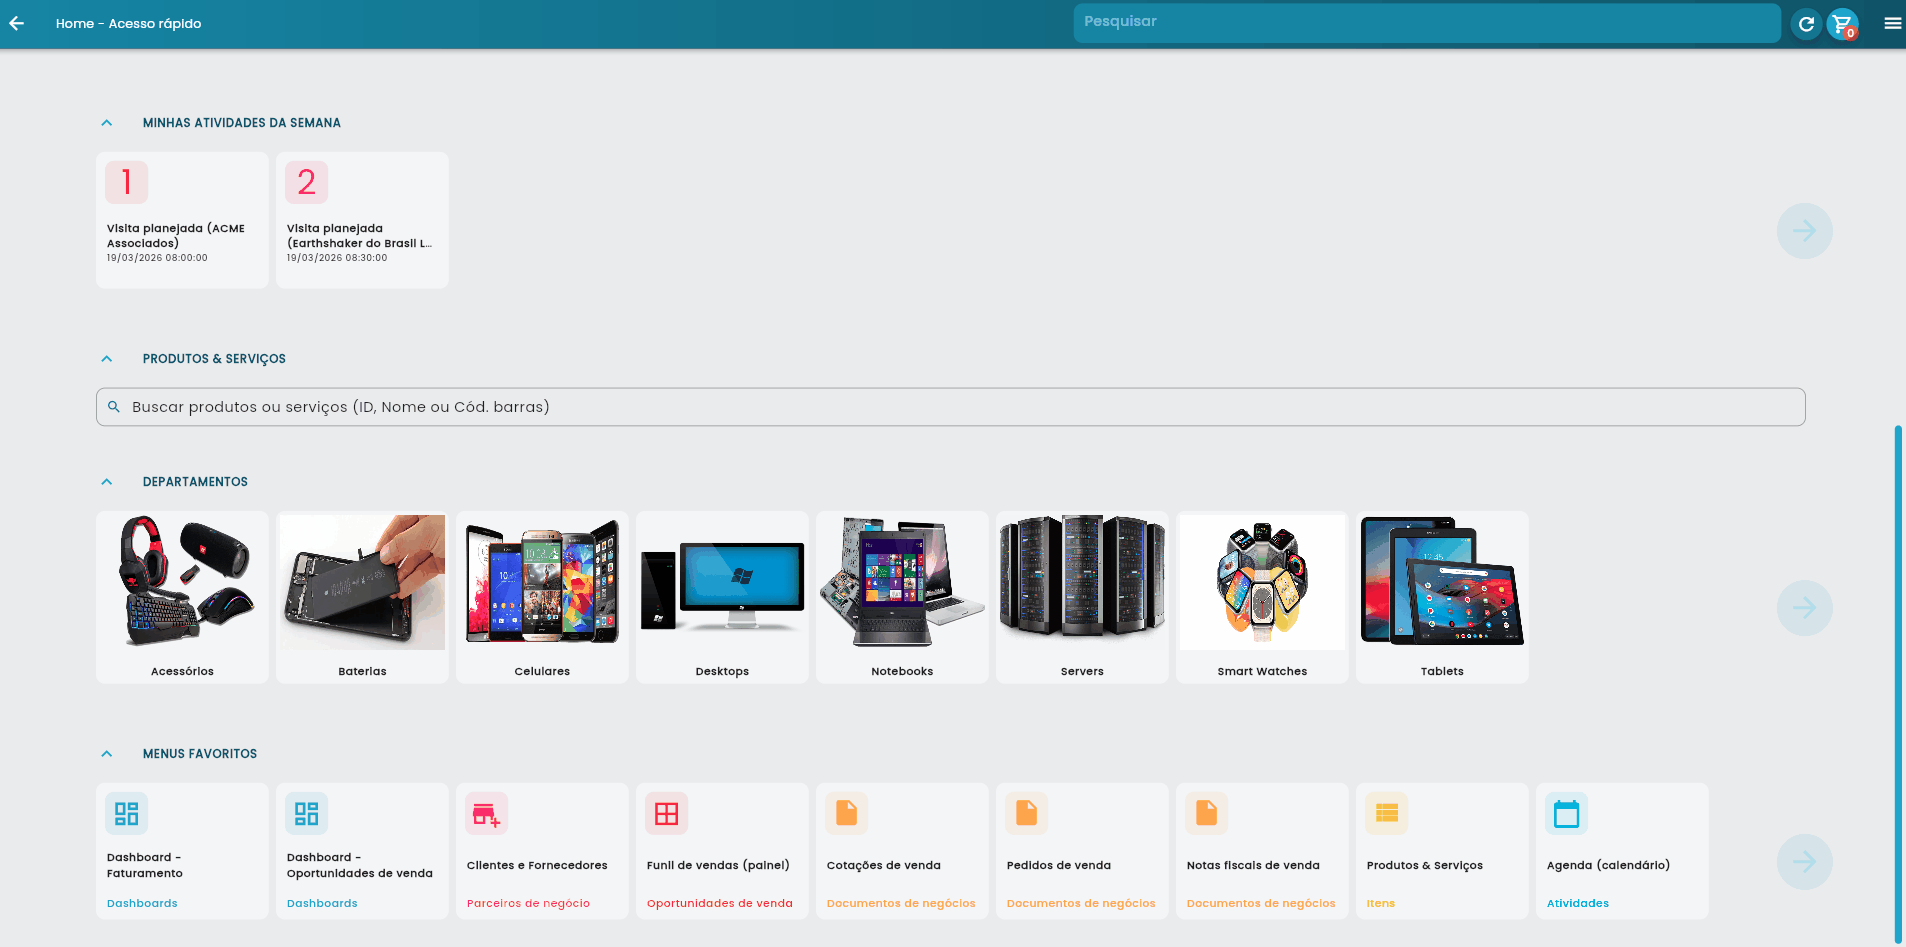Open the Agenda calendar icon
Viewport: 1906px width, 947px height.
(1567, 814)
